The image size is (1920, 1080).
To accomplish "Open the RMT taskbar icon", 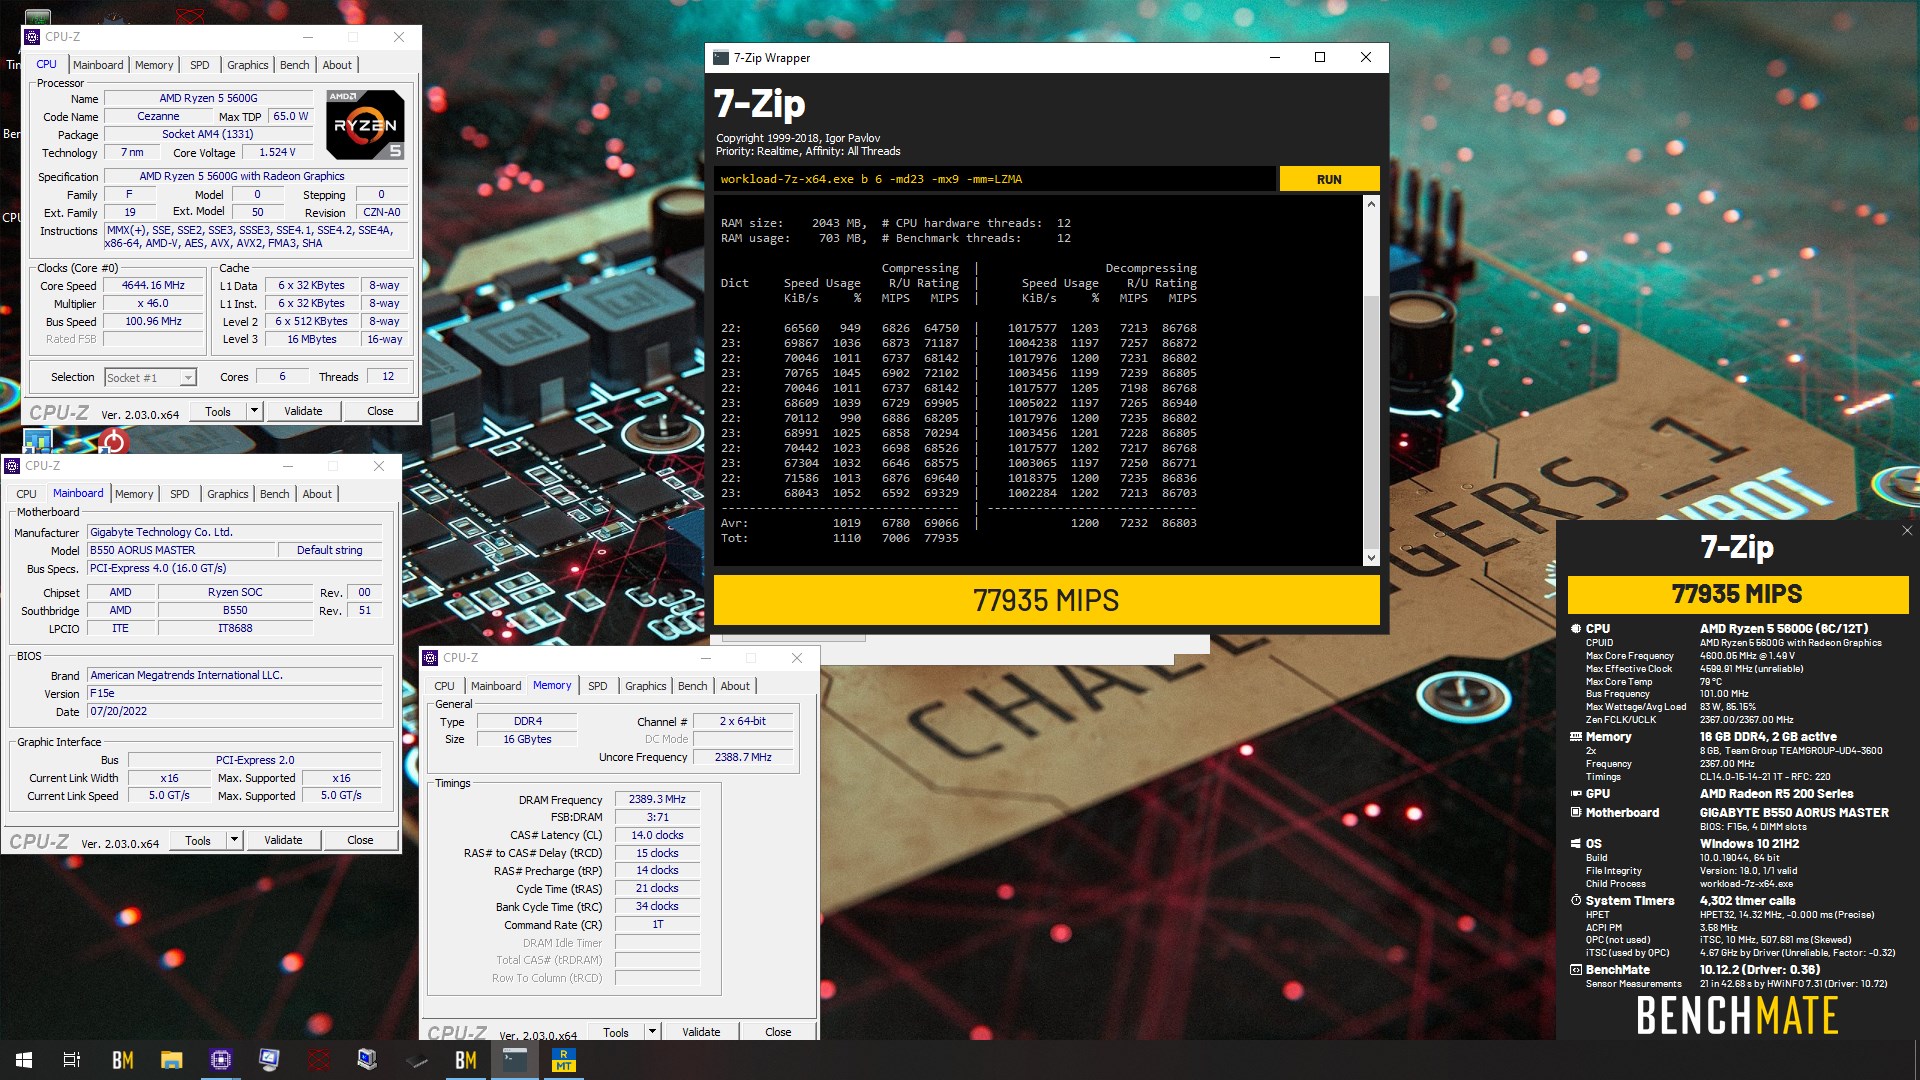I will [563, 1060].
